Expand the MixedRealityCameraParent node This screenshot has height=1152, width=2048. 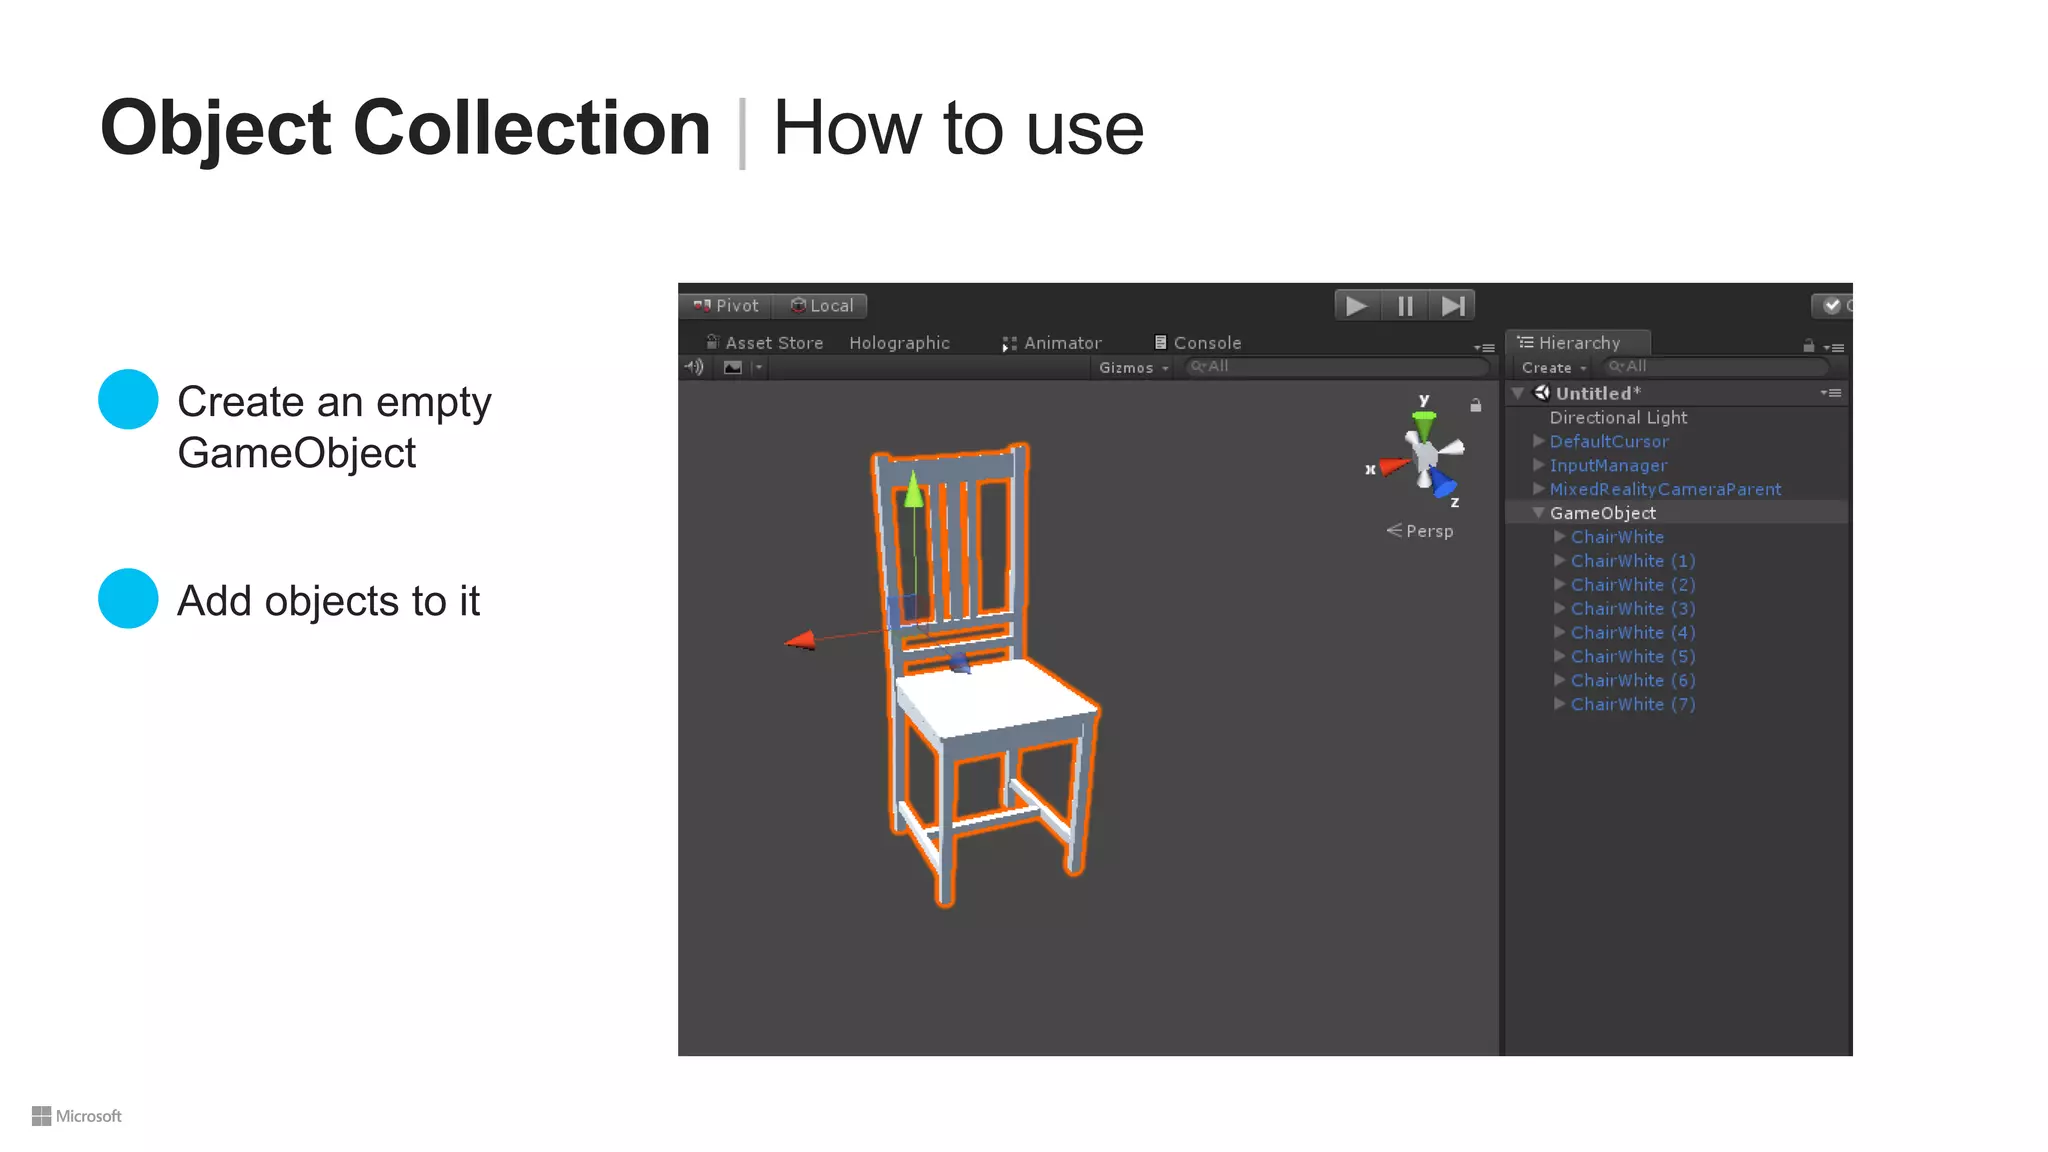(x=1538, y=489)
